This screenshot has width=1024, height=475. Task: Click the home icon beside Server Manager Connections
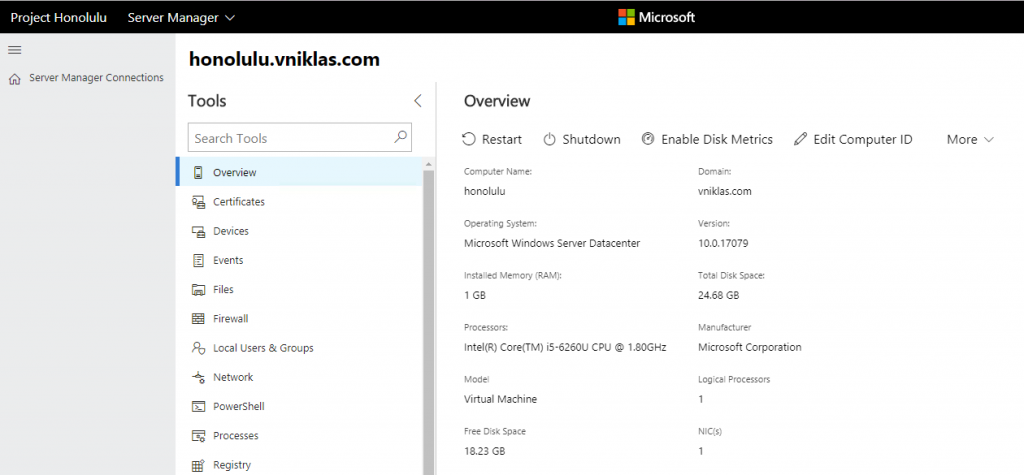[14, 79]
